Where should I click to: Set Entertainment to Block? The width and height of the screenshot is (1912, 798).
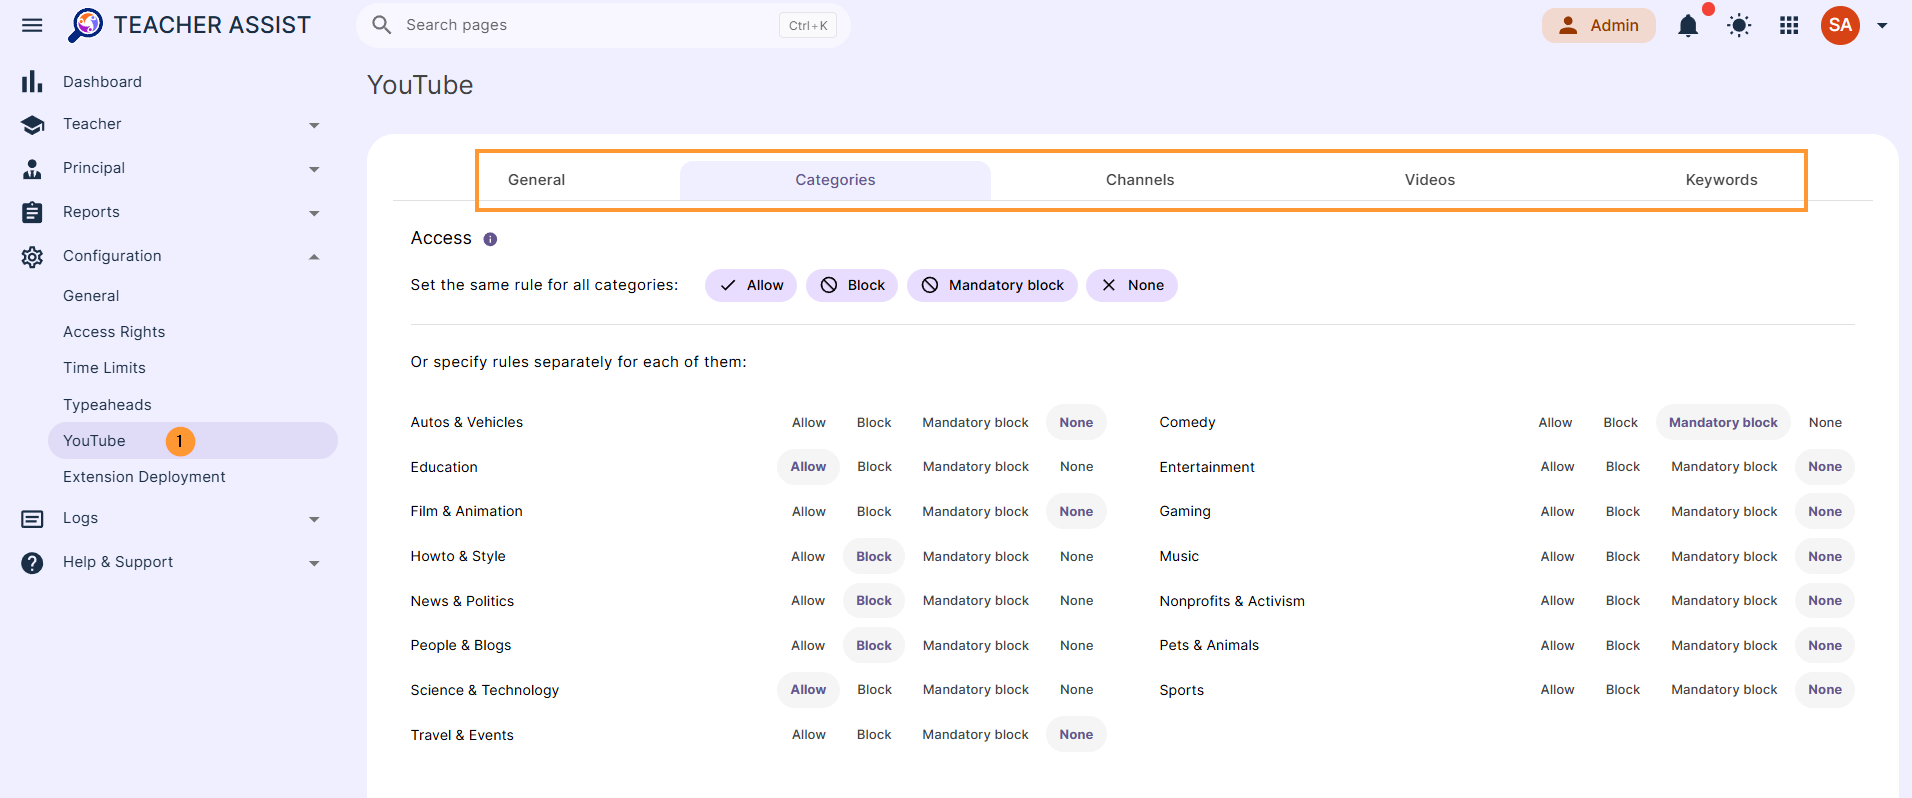tap(1623, 467)
